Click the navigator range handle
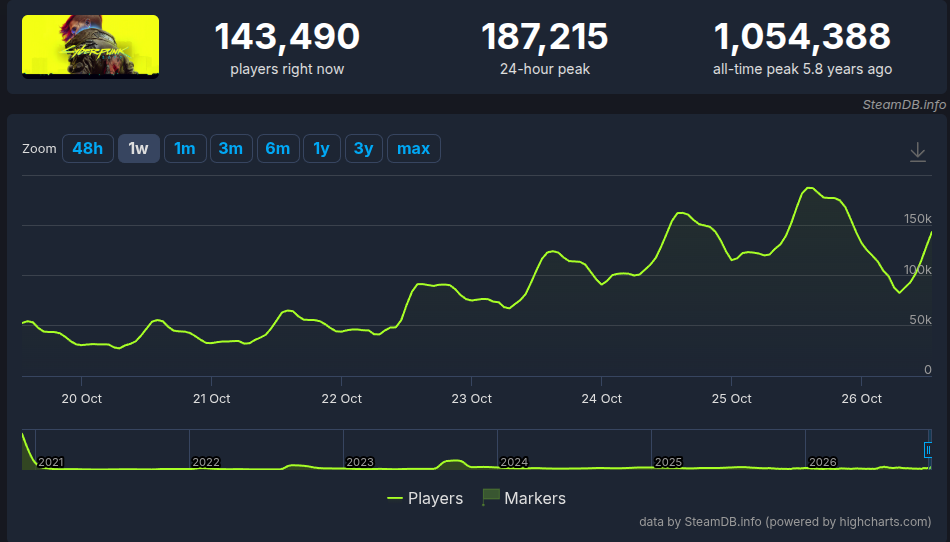Image resolution: width=950 pixels, height=542 pixels. (x=928, y=450)
